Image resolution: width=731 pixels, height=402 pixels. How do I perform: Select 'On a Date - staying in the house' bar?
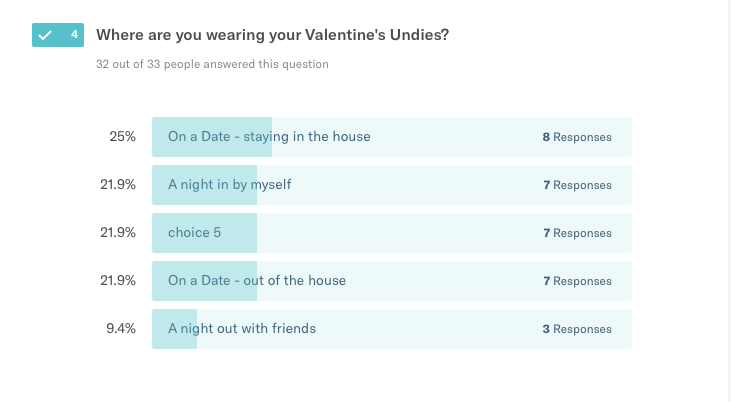point(392,137)
